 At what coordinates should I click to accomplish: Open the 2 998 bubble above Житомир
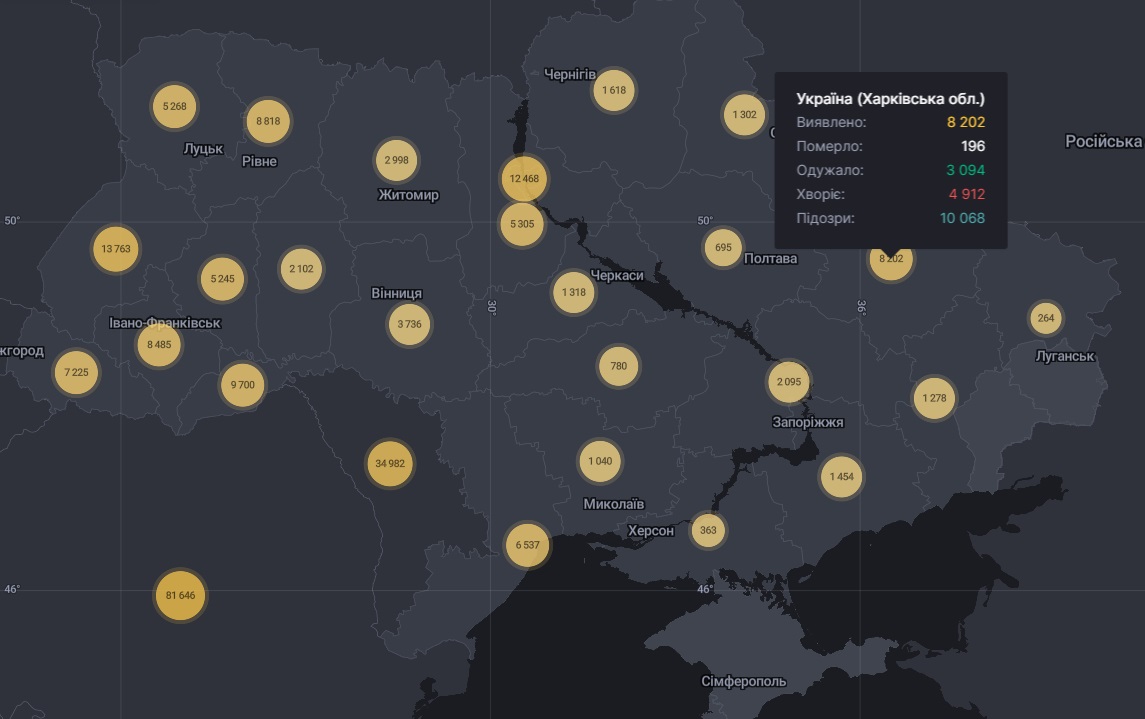(x=396, y=160)
